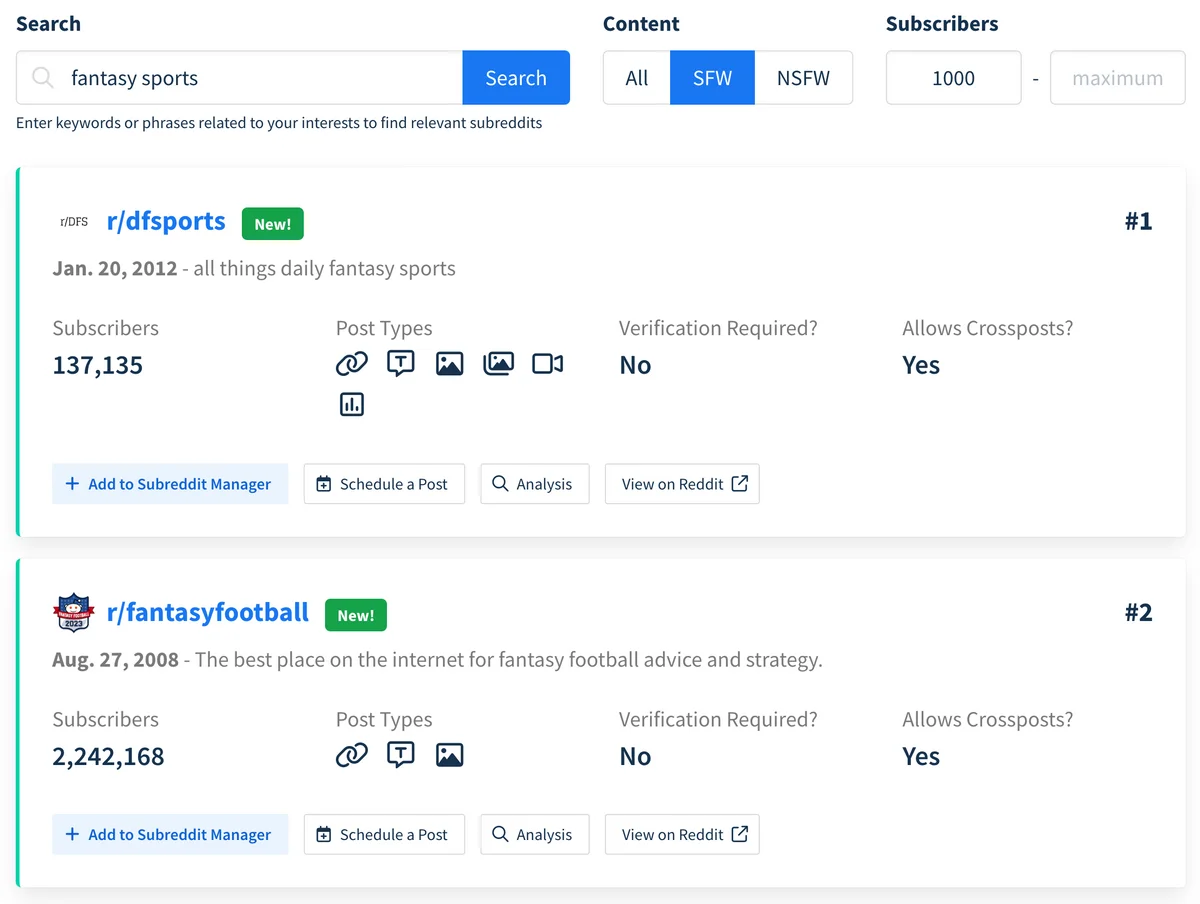Select the poll post type icon for r/dfsports

pos(352,404)
